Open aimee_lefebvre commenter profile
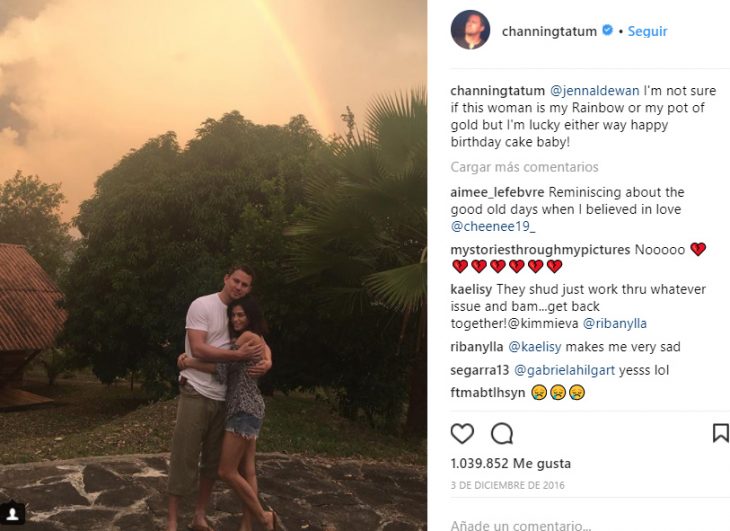730x531 pixels. [497, 192]
